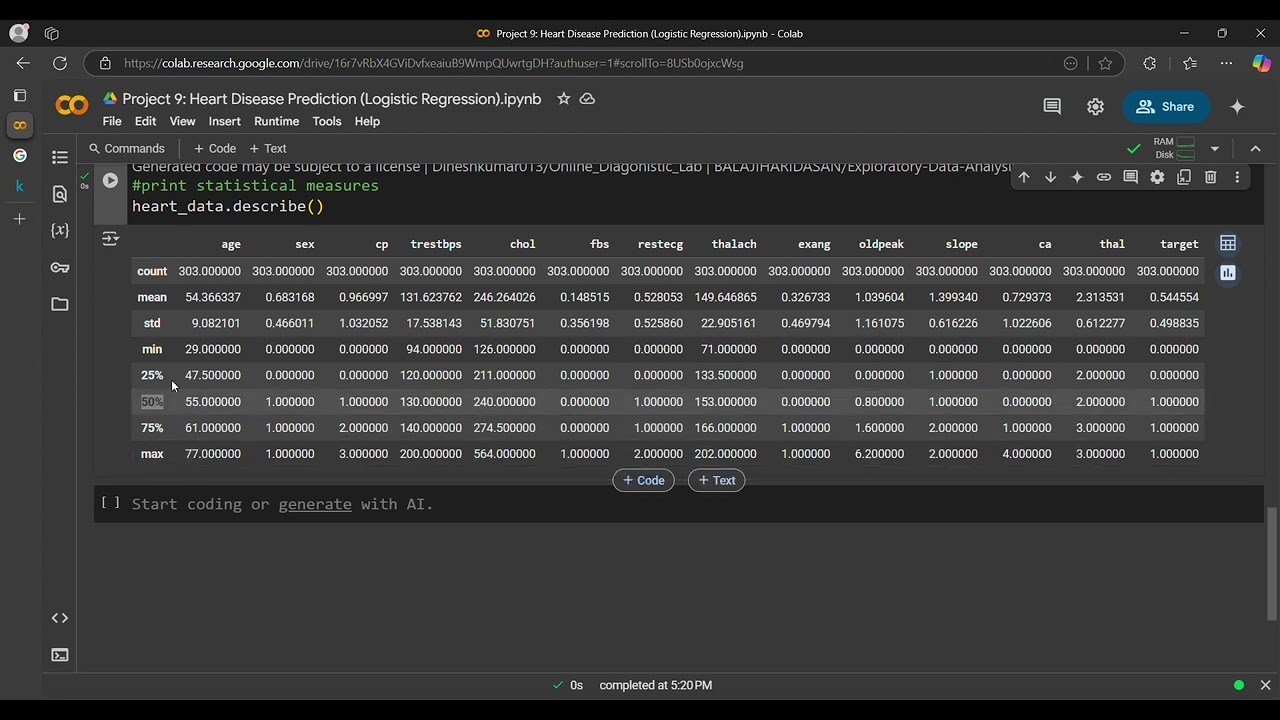Move the cell up

1024,177
